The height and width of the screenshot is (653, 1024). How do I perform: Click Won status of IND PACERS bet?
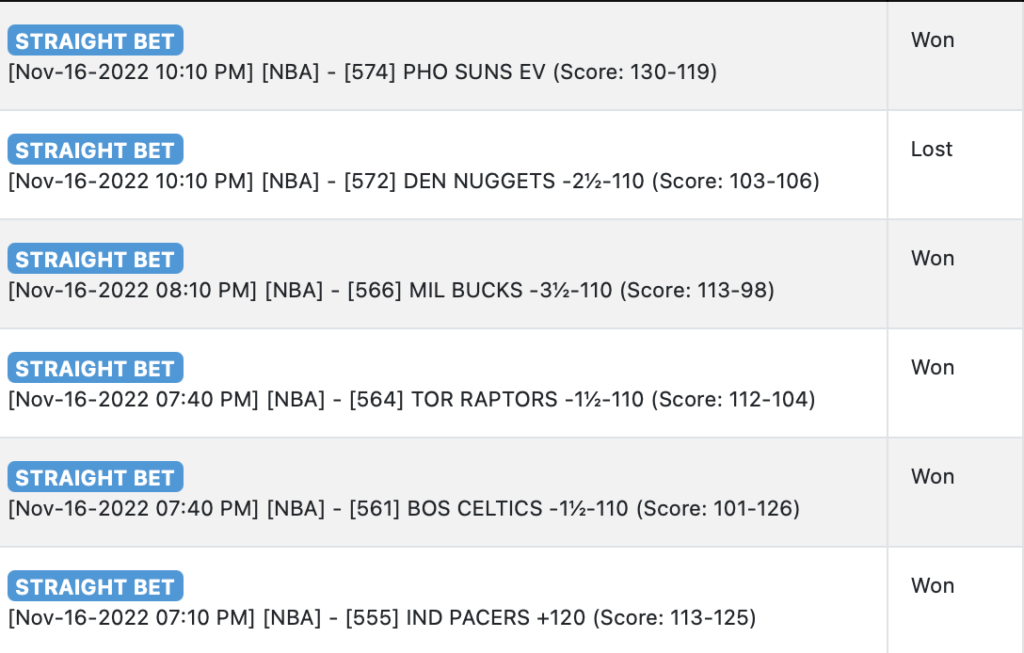point(933,586)
